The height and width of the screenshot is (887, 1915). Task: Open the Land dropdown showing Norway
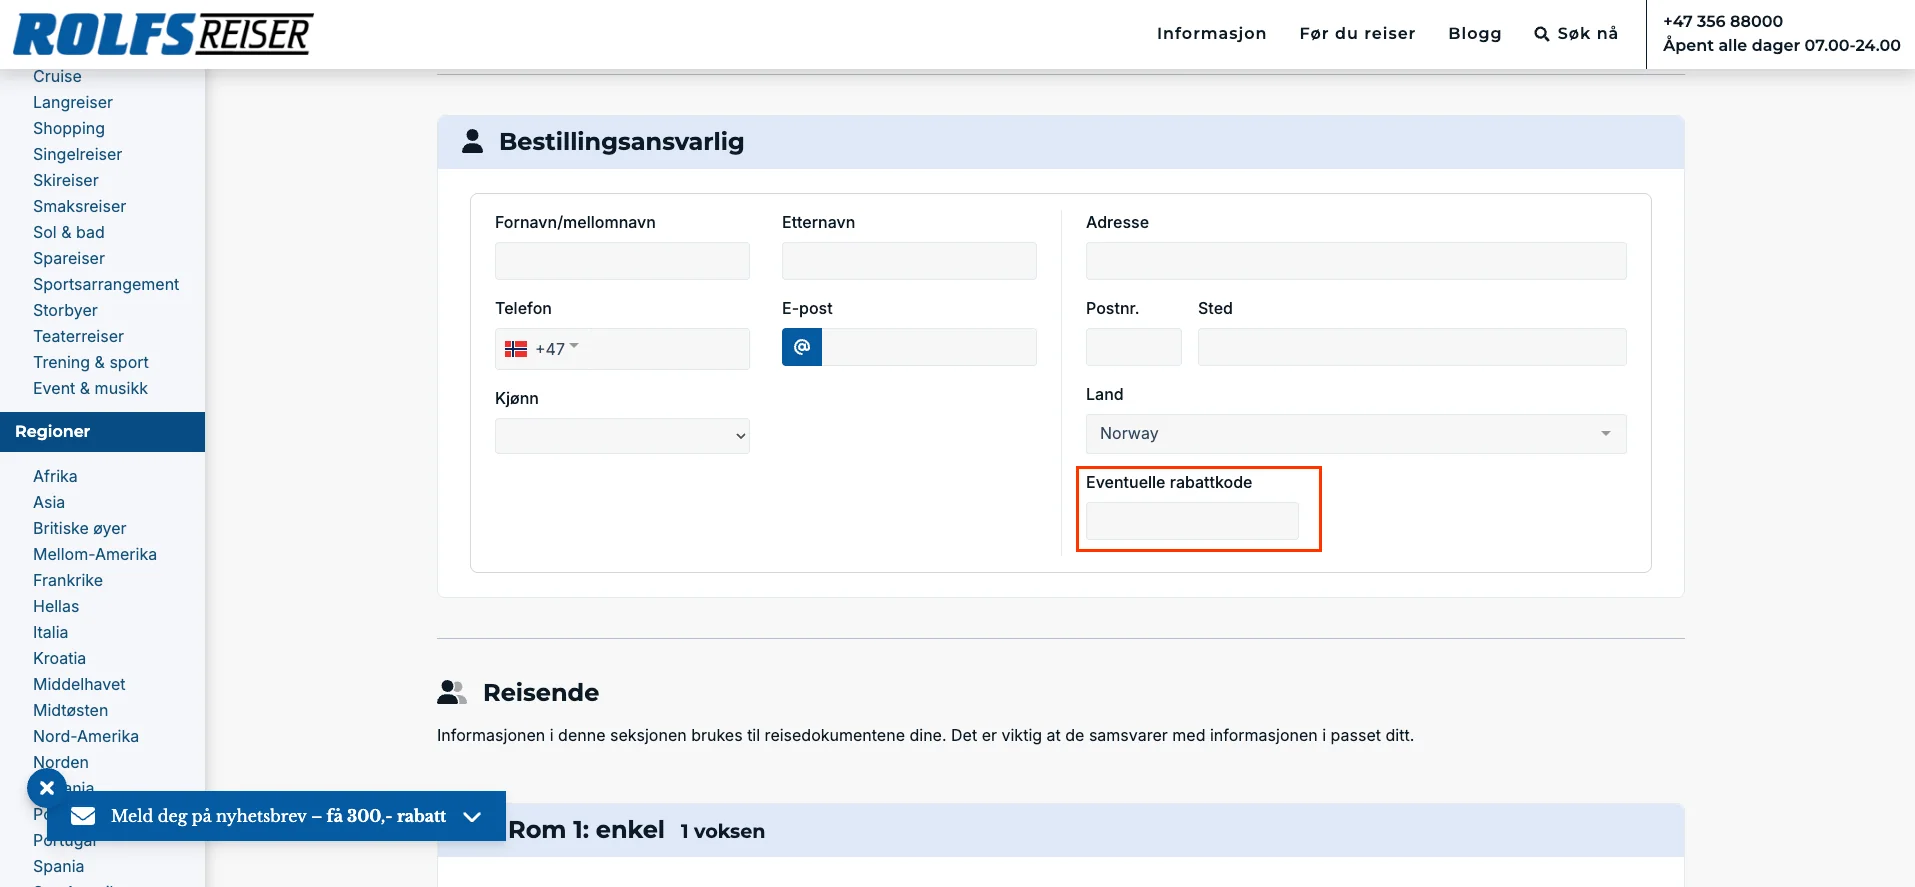click(1356, 434)
